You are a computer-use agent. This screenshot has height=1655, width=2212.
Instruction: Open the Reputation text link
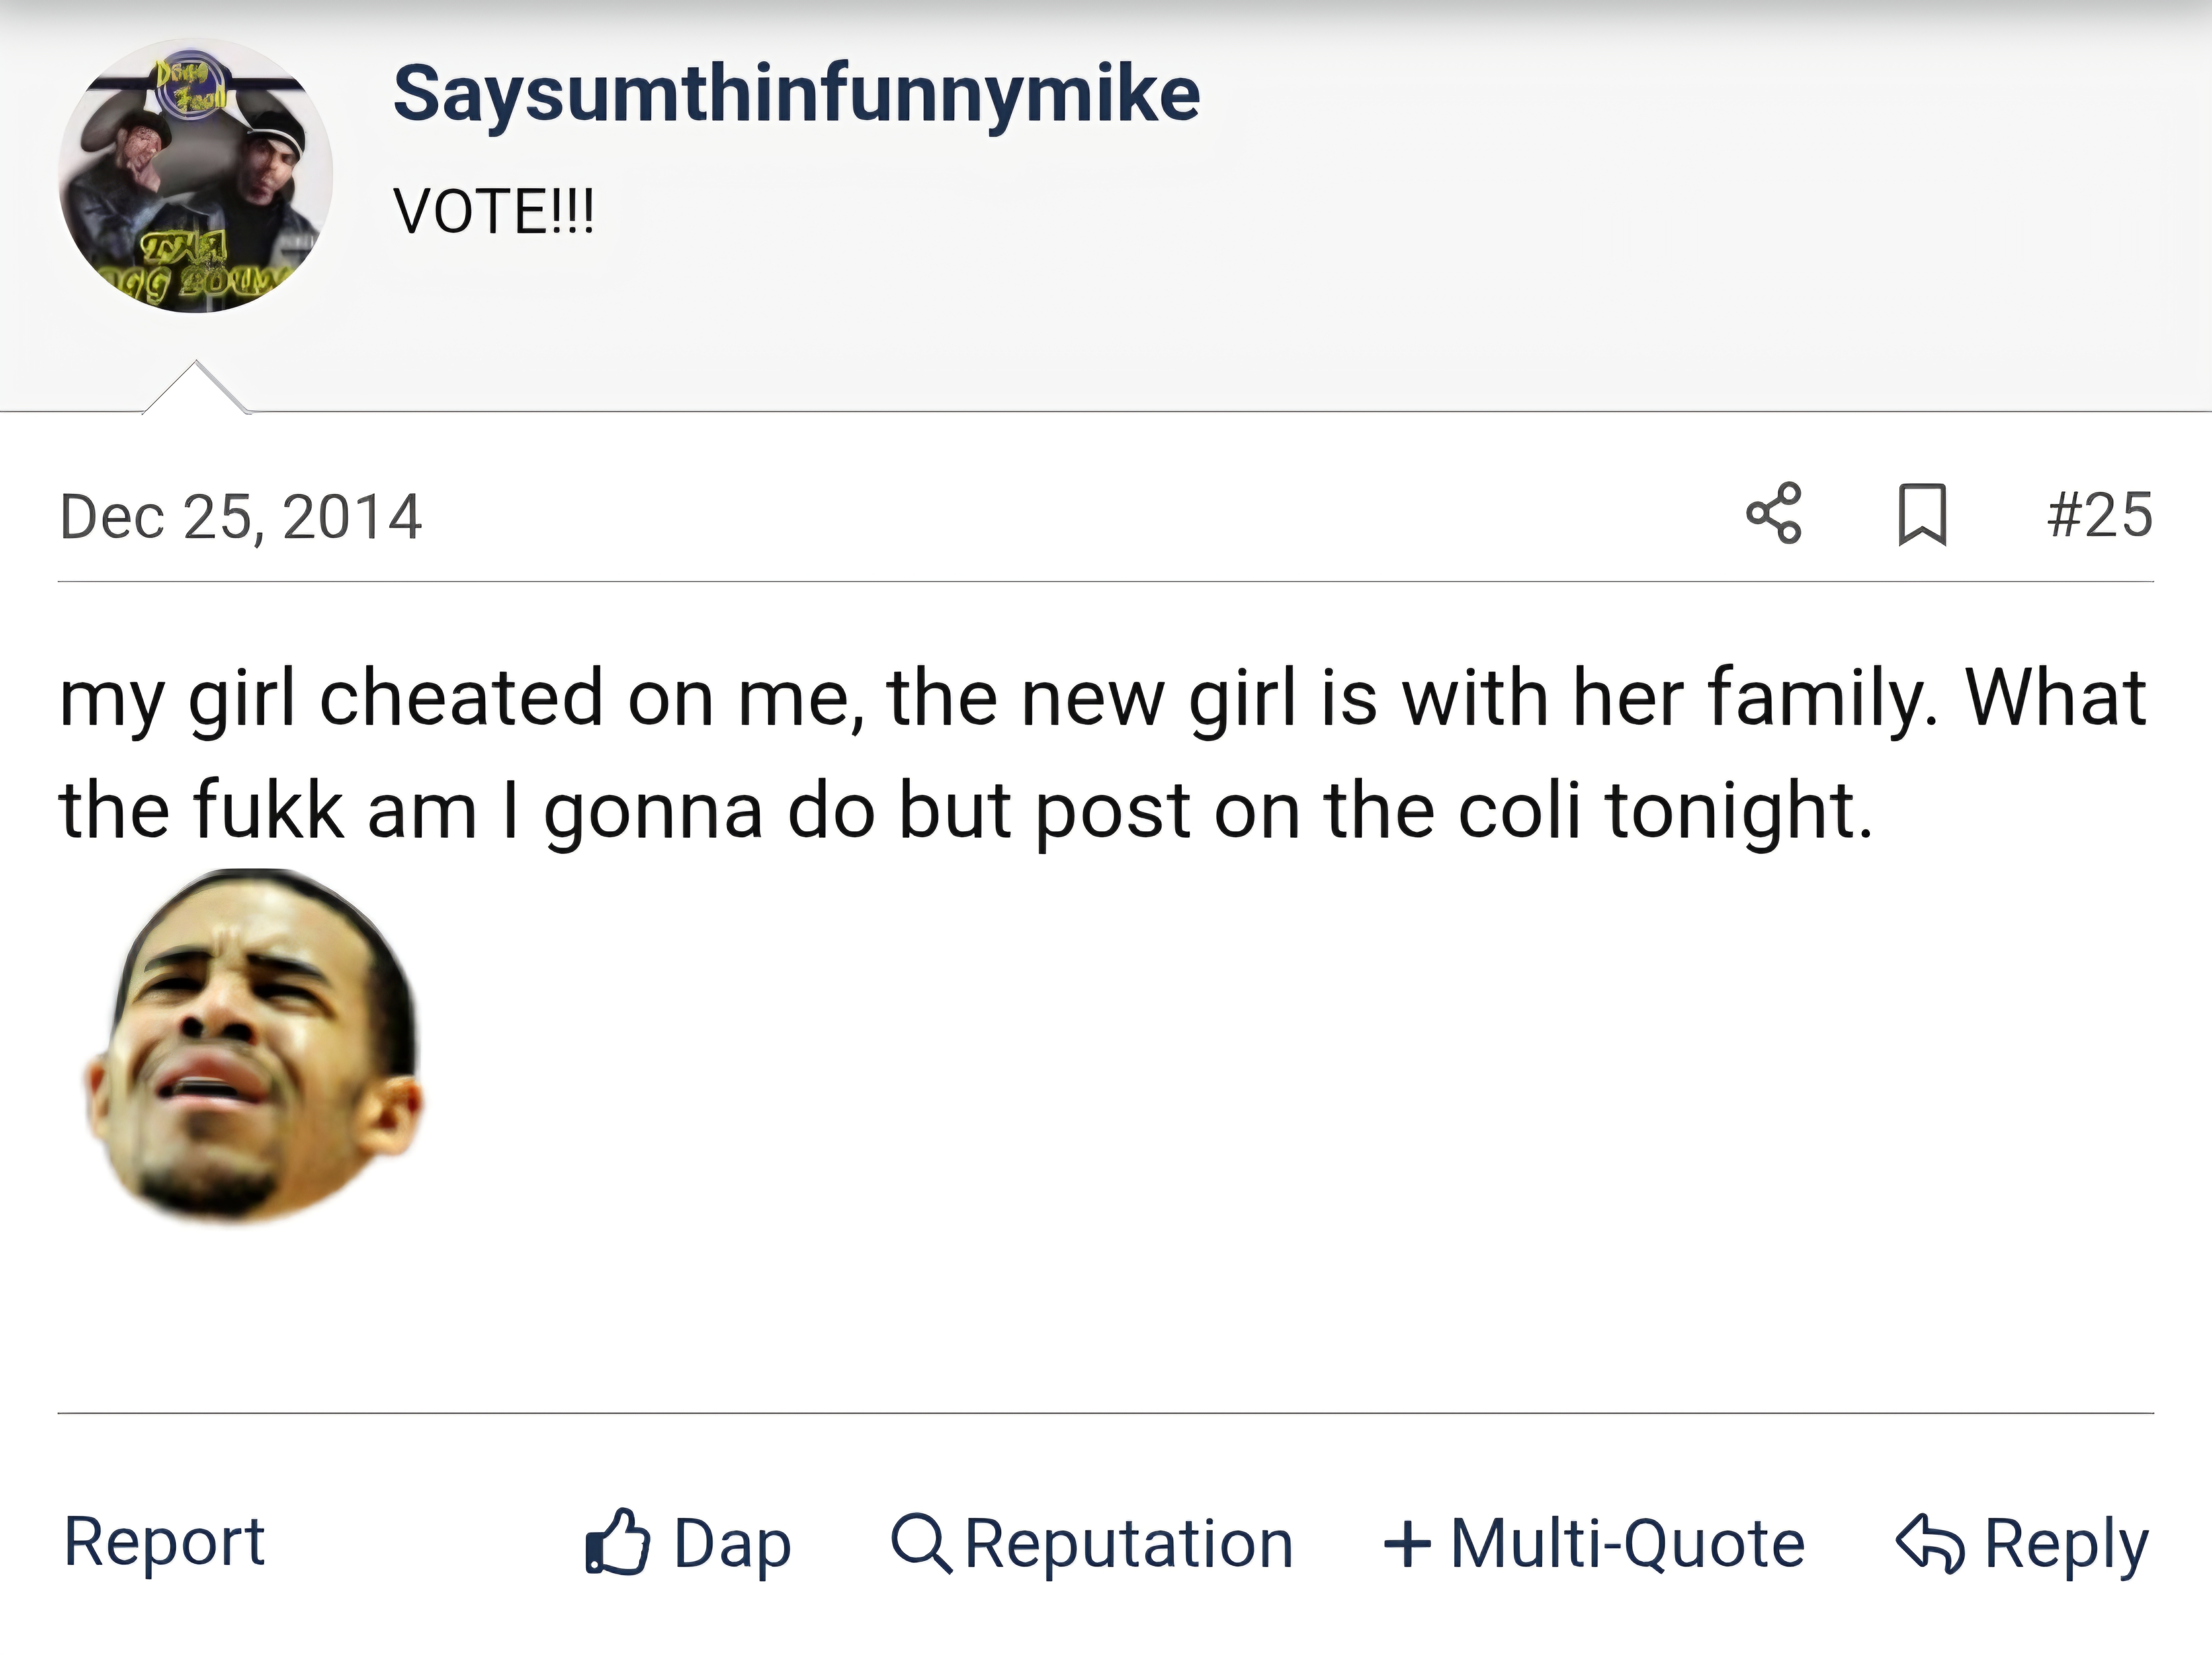pos(1128,1543)
